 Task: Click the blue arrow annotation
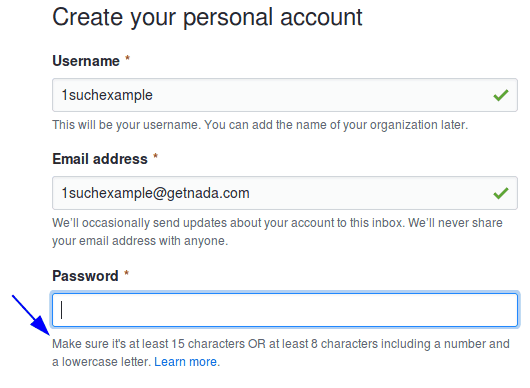point(31,315)
